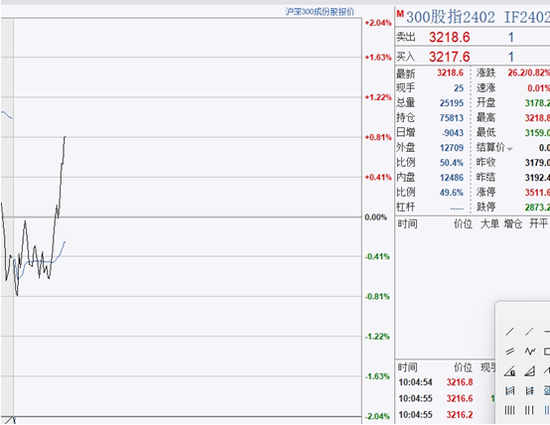Select the Gann fan triangle tool
Viewport: 550px width, 425px height.
(x=530, y=371)
